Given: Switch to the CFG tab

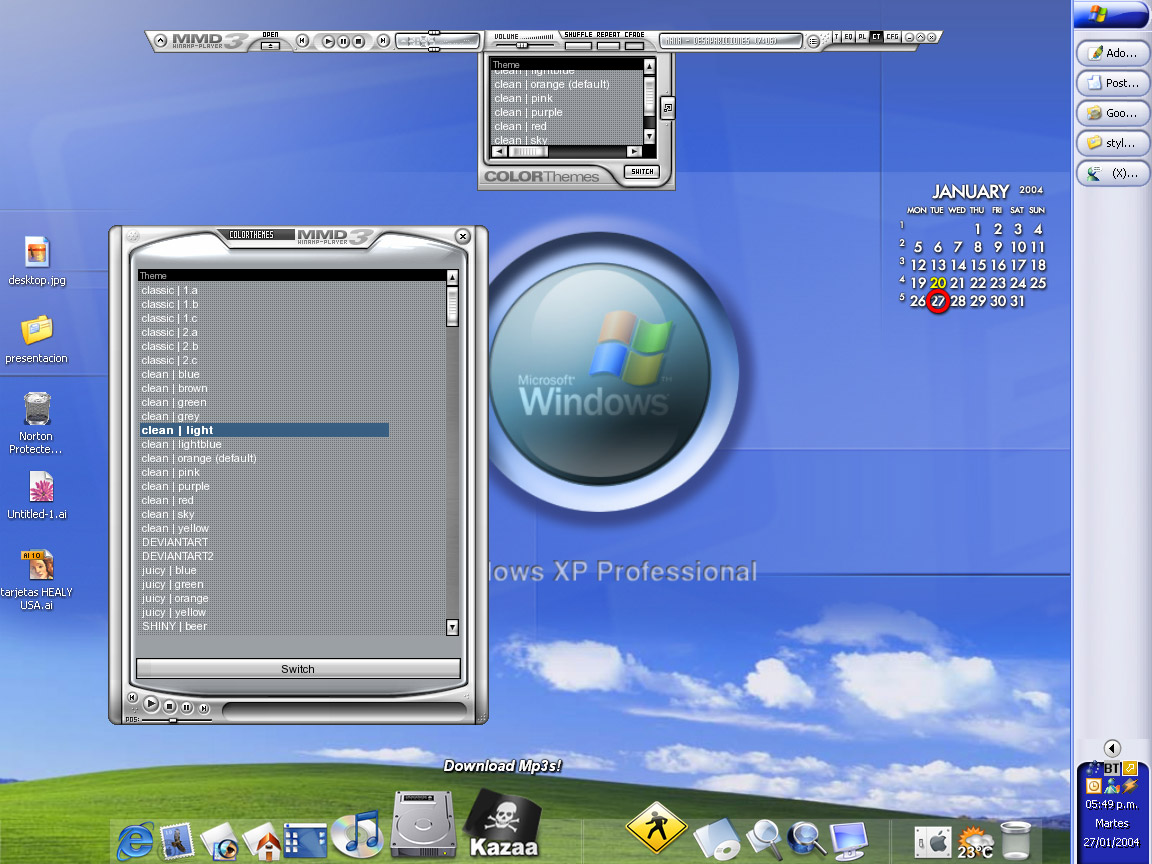Looking at the screenshot, I should [x=893, y=37].
